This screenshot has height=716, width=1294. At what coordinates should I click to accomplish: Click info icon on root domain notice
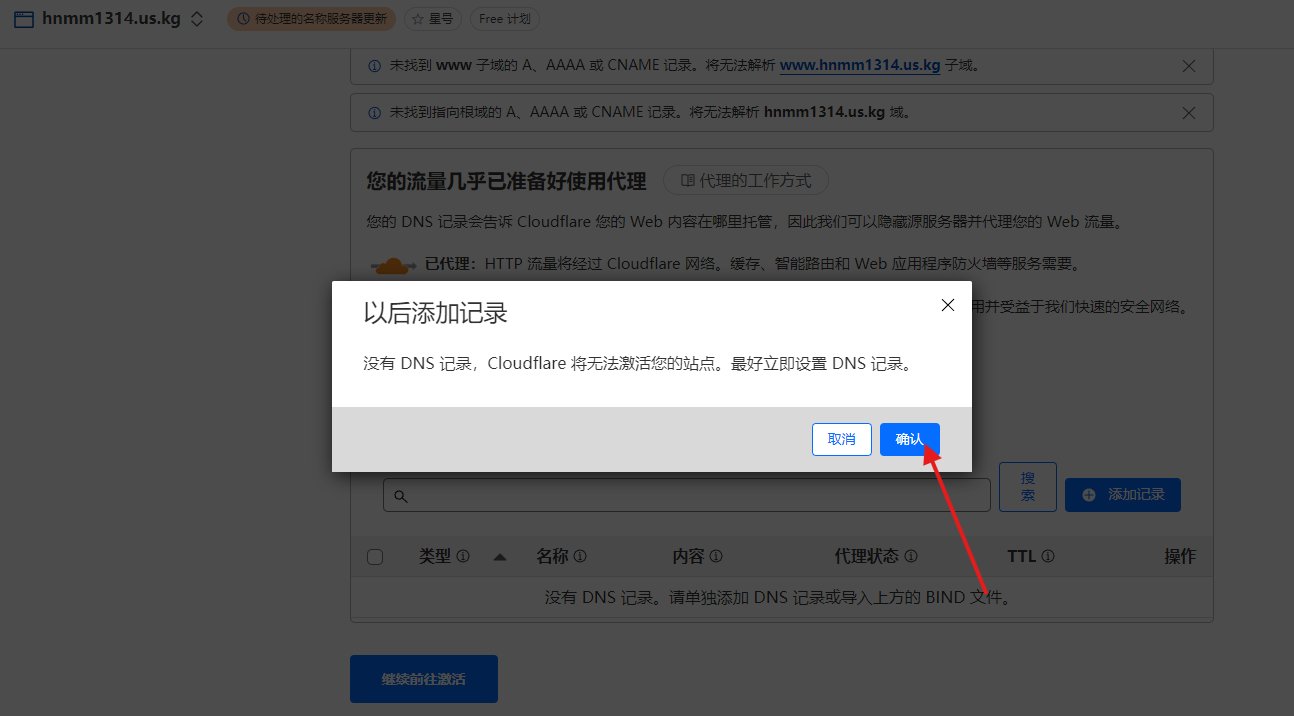374,112
